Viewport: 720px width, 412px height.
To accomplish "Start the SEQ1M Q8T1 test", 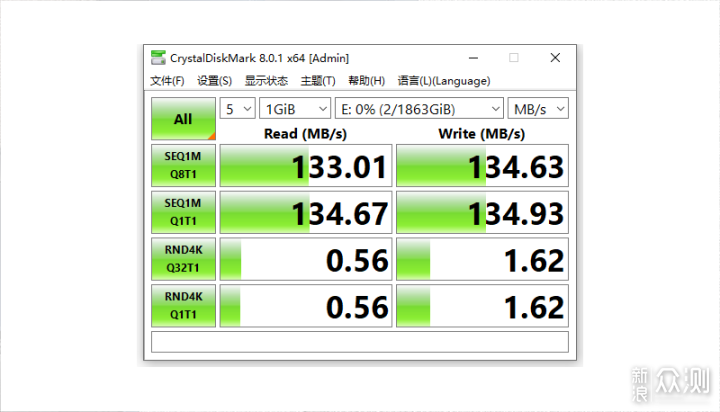I will pos(183,165).
